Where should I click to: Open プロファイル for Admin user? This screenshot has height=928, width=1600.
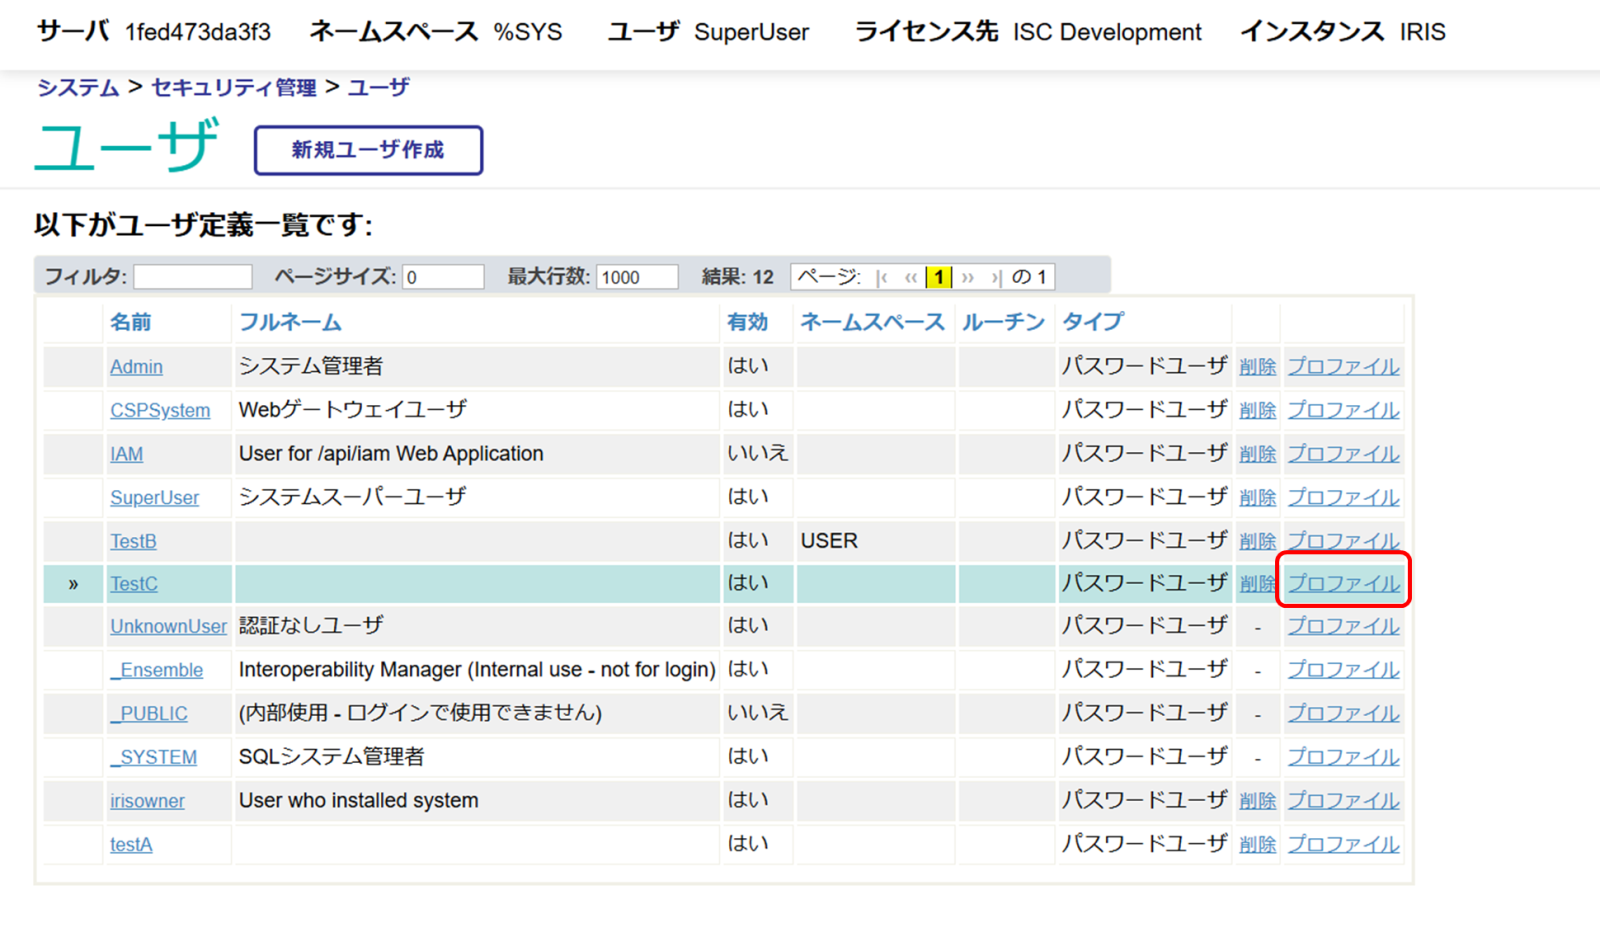(1343, 367)
